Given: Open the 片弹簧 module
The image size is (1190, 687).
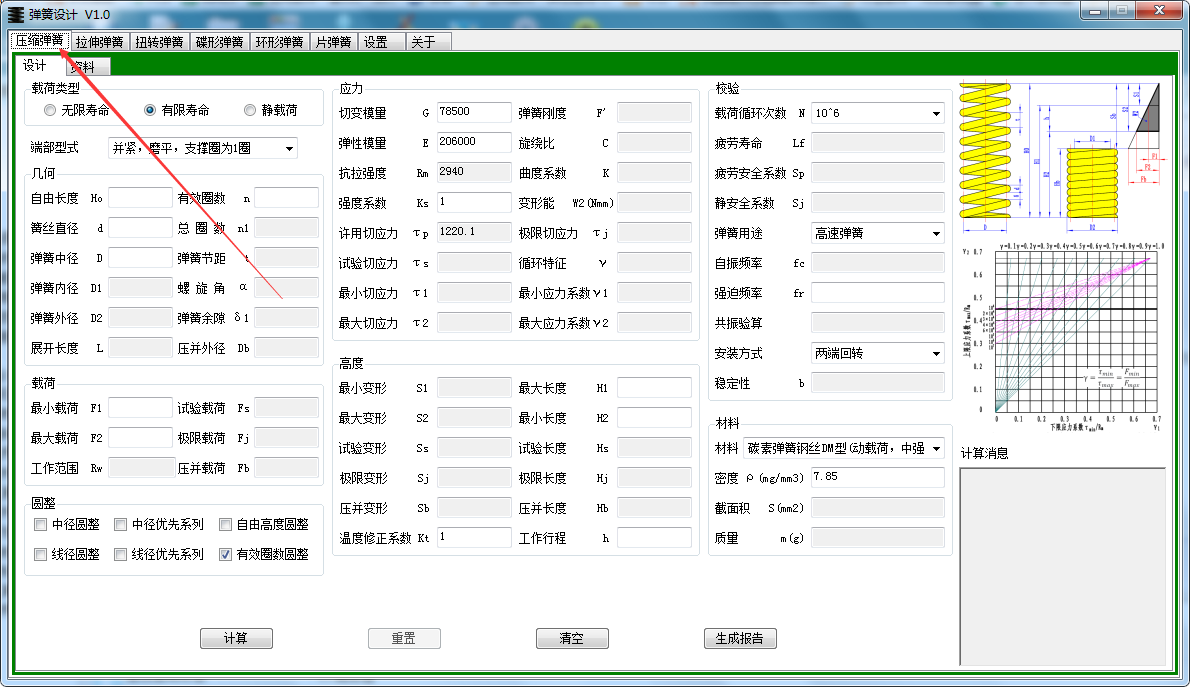Looking at the screenshot, I should click(x=333, y=42).
